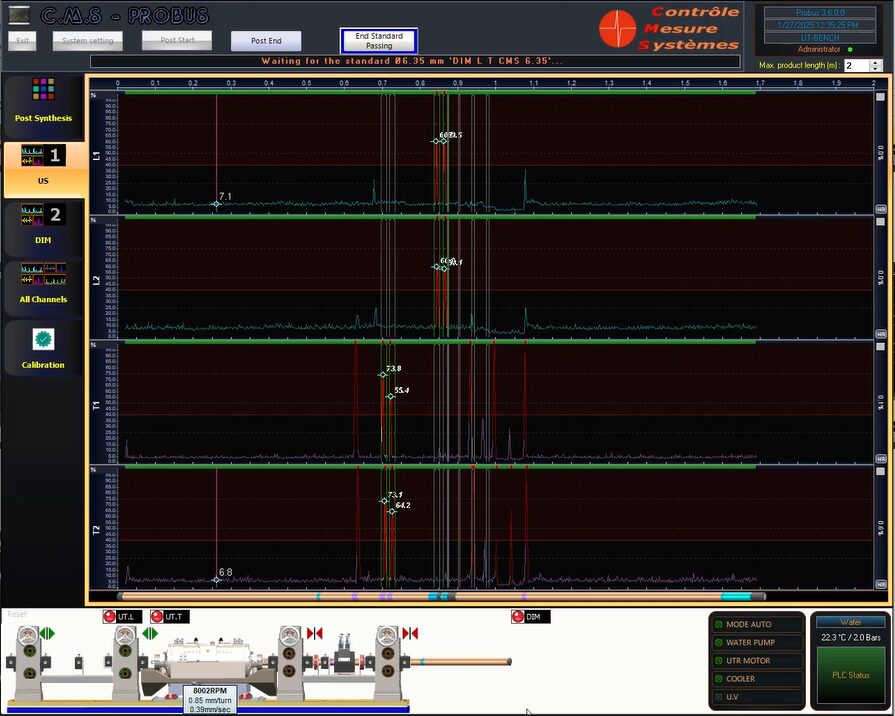Decrease the max product length value
The image size is (895, 716).
tap(876, 69)
